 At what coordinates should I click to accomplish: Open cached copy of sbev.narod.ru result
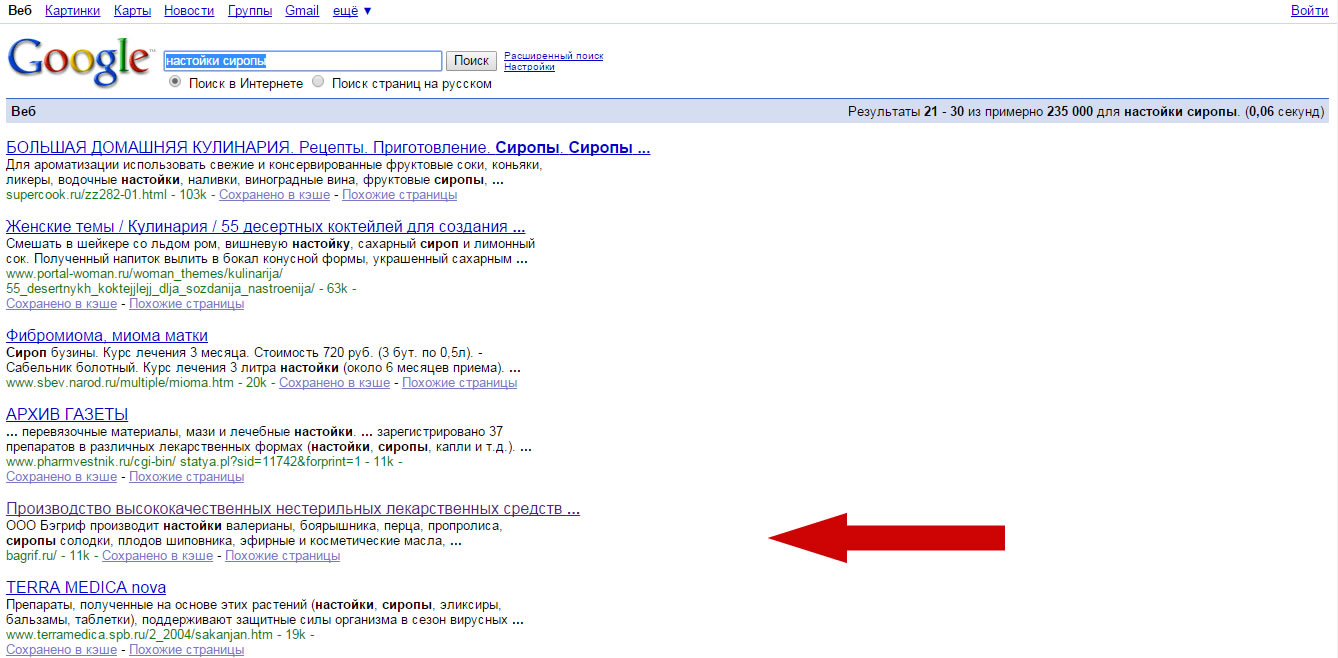pos(334,382)
